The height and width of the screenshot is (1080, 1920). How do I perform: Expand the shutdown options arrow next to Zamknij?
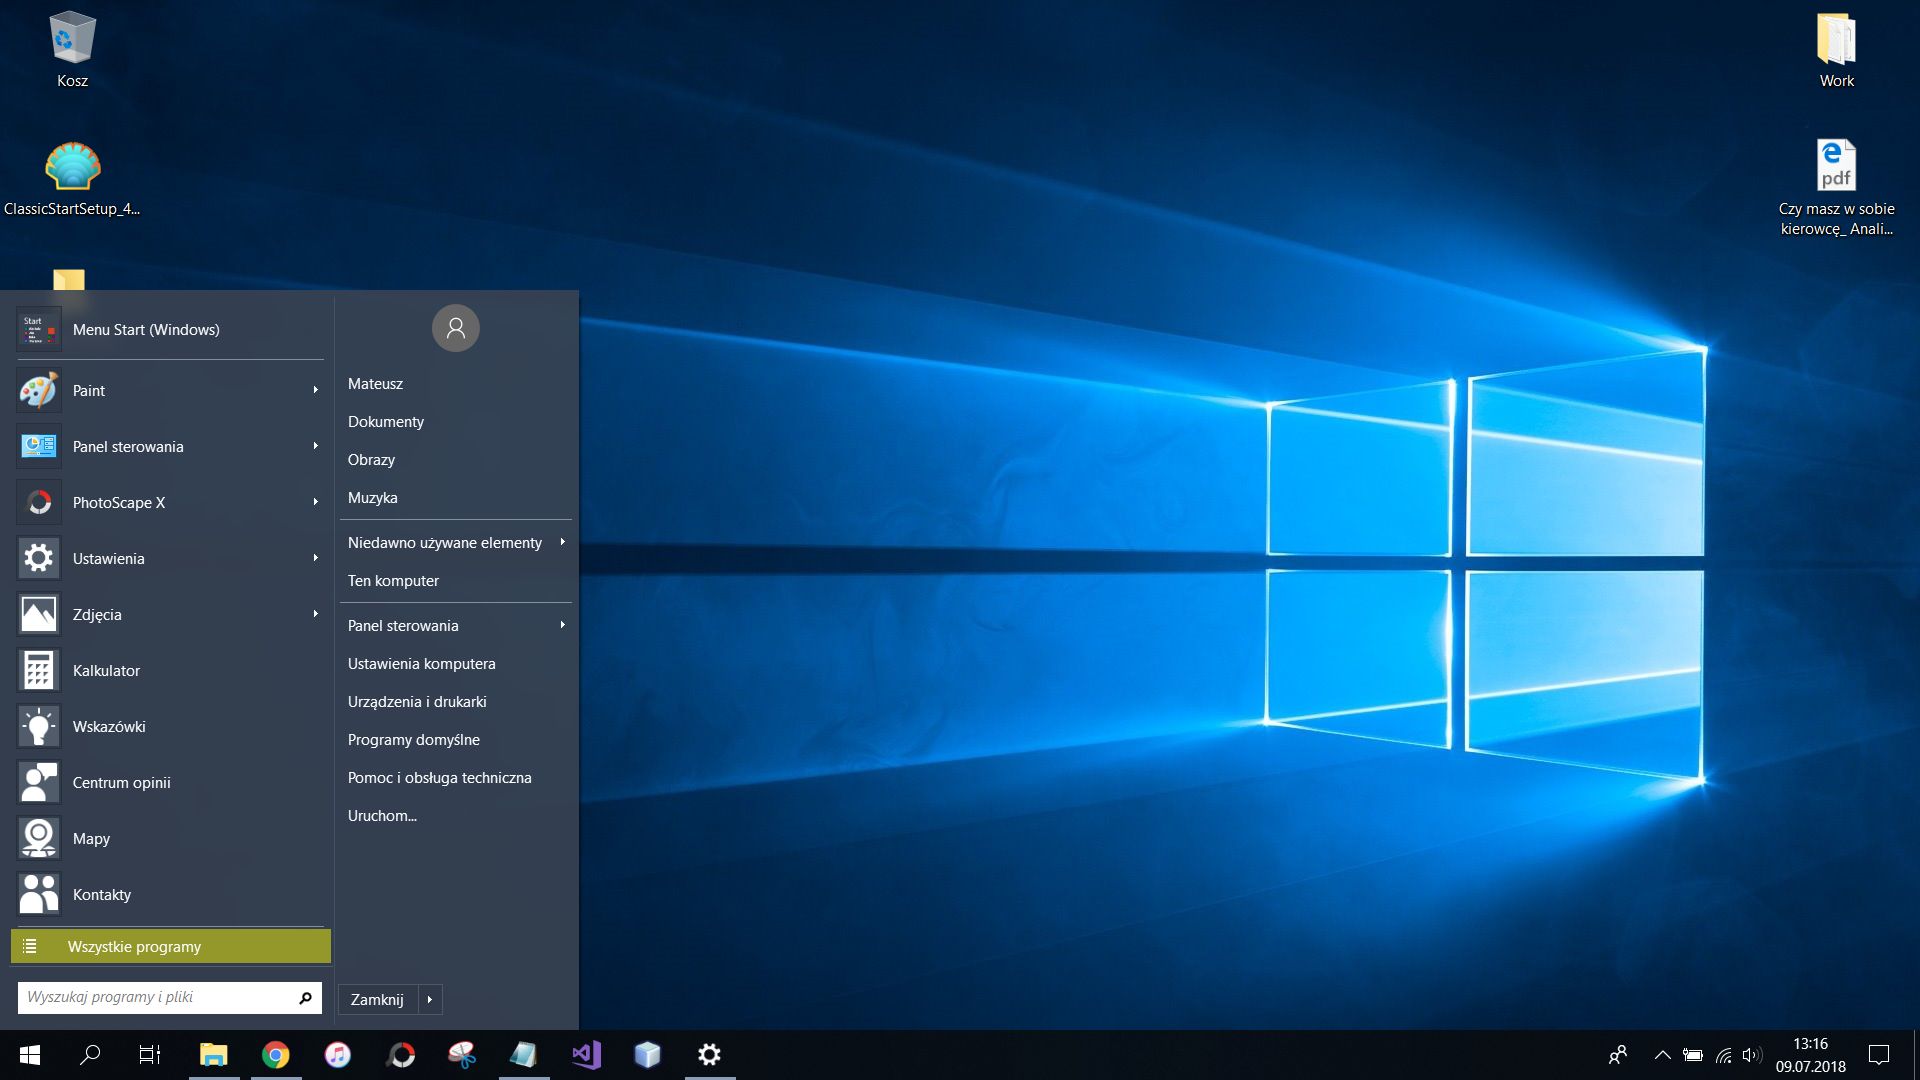[x=430, y=999]
